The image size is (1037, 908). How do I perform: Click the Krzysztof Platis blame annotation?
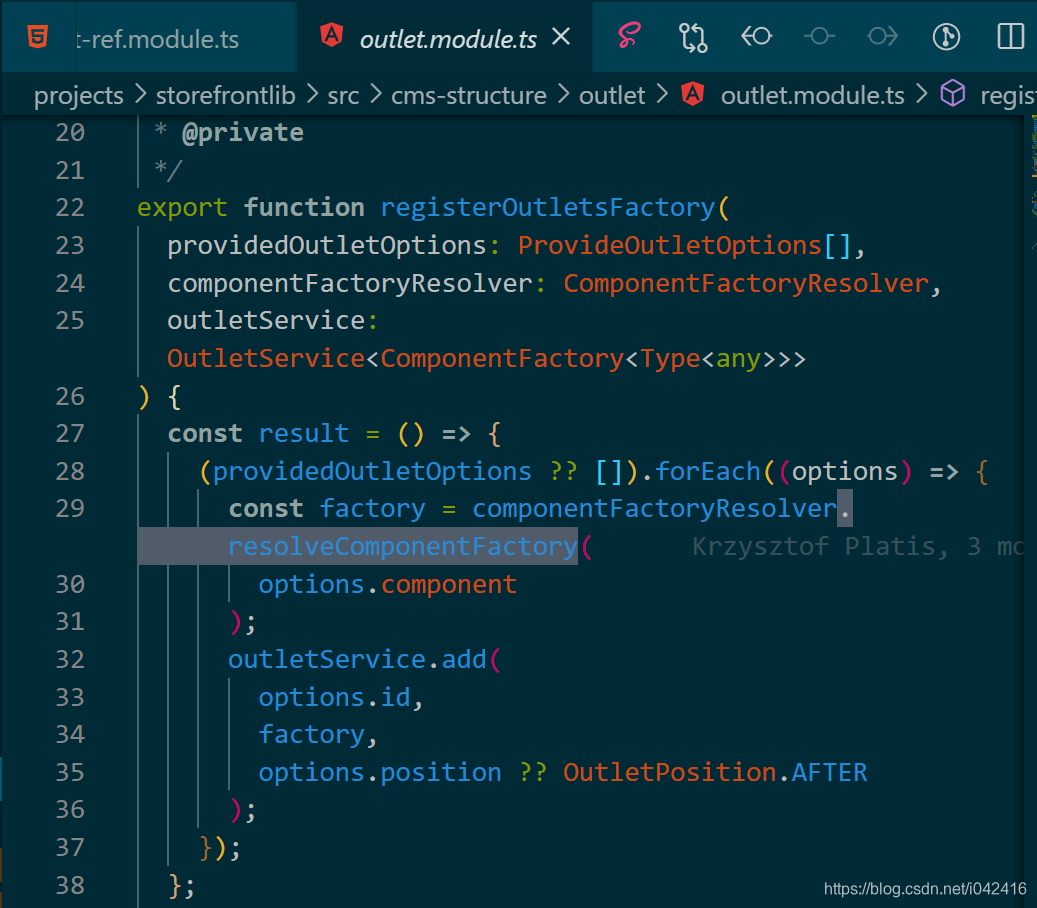858,546
